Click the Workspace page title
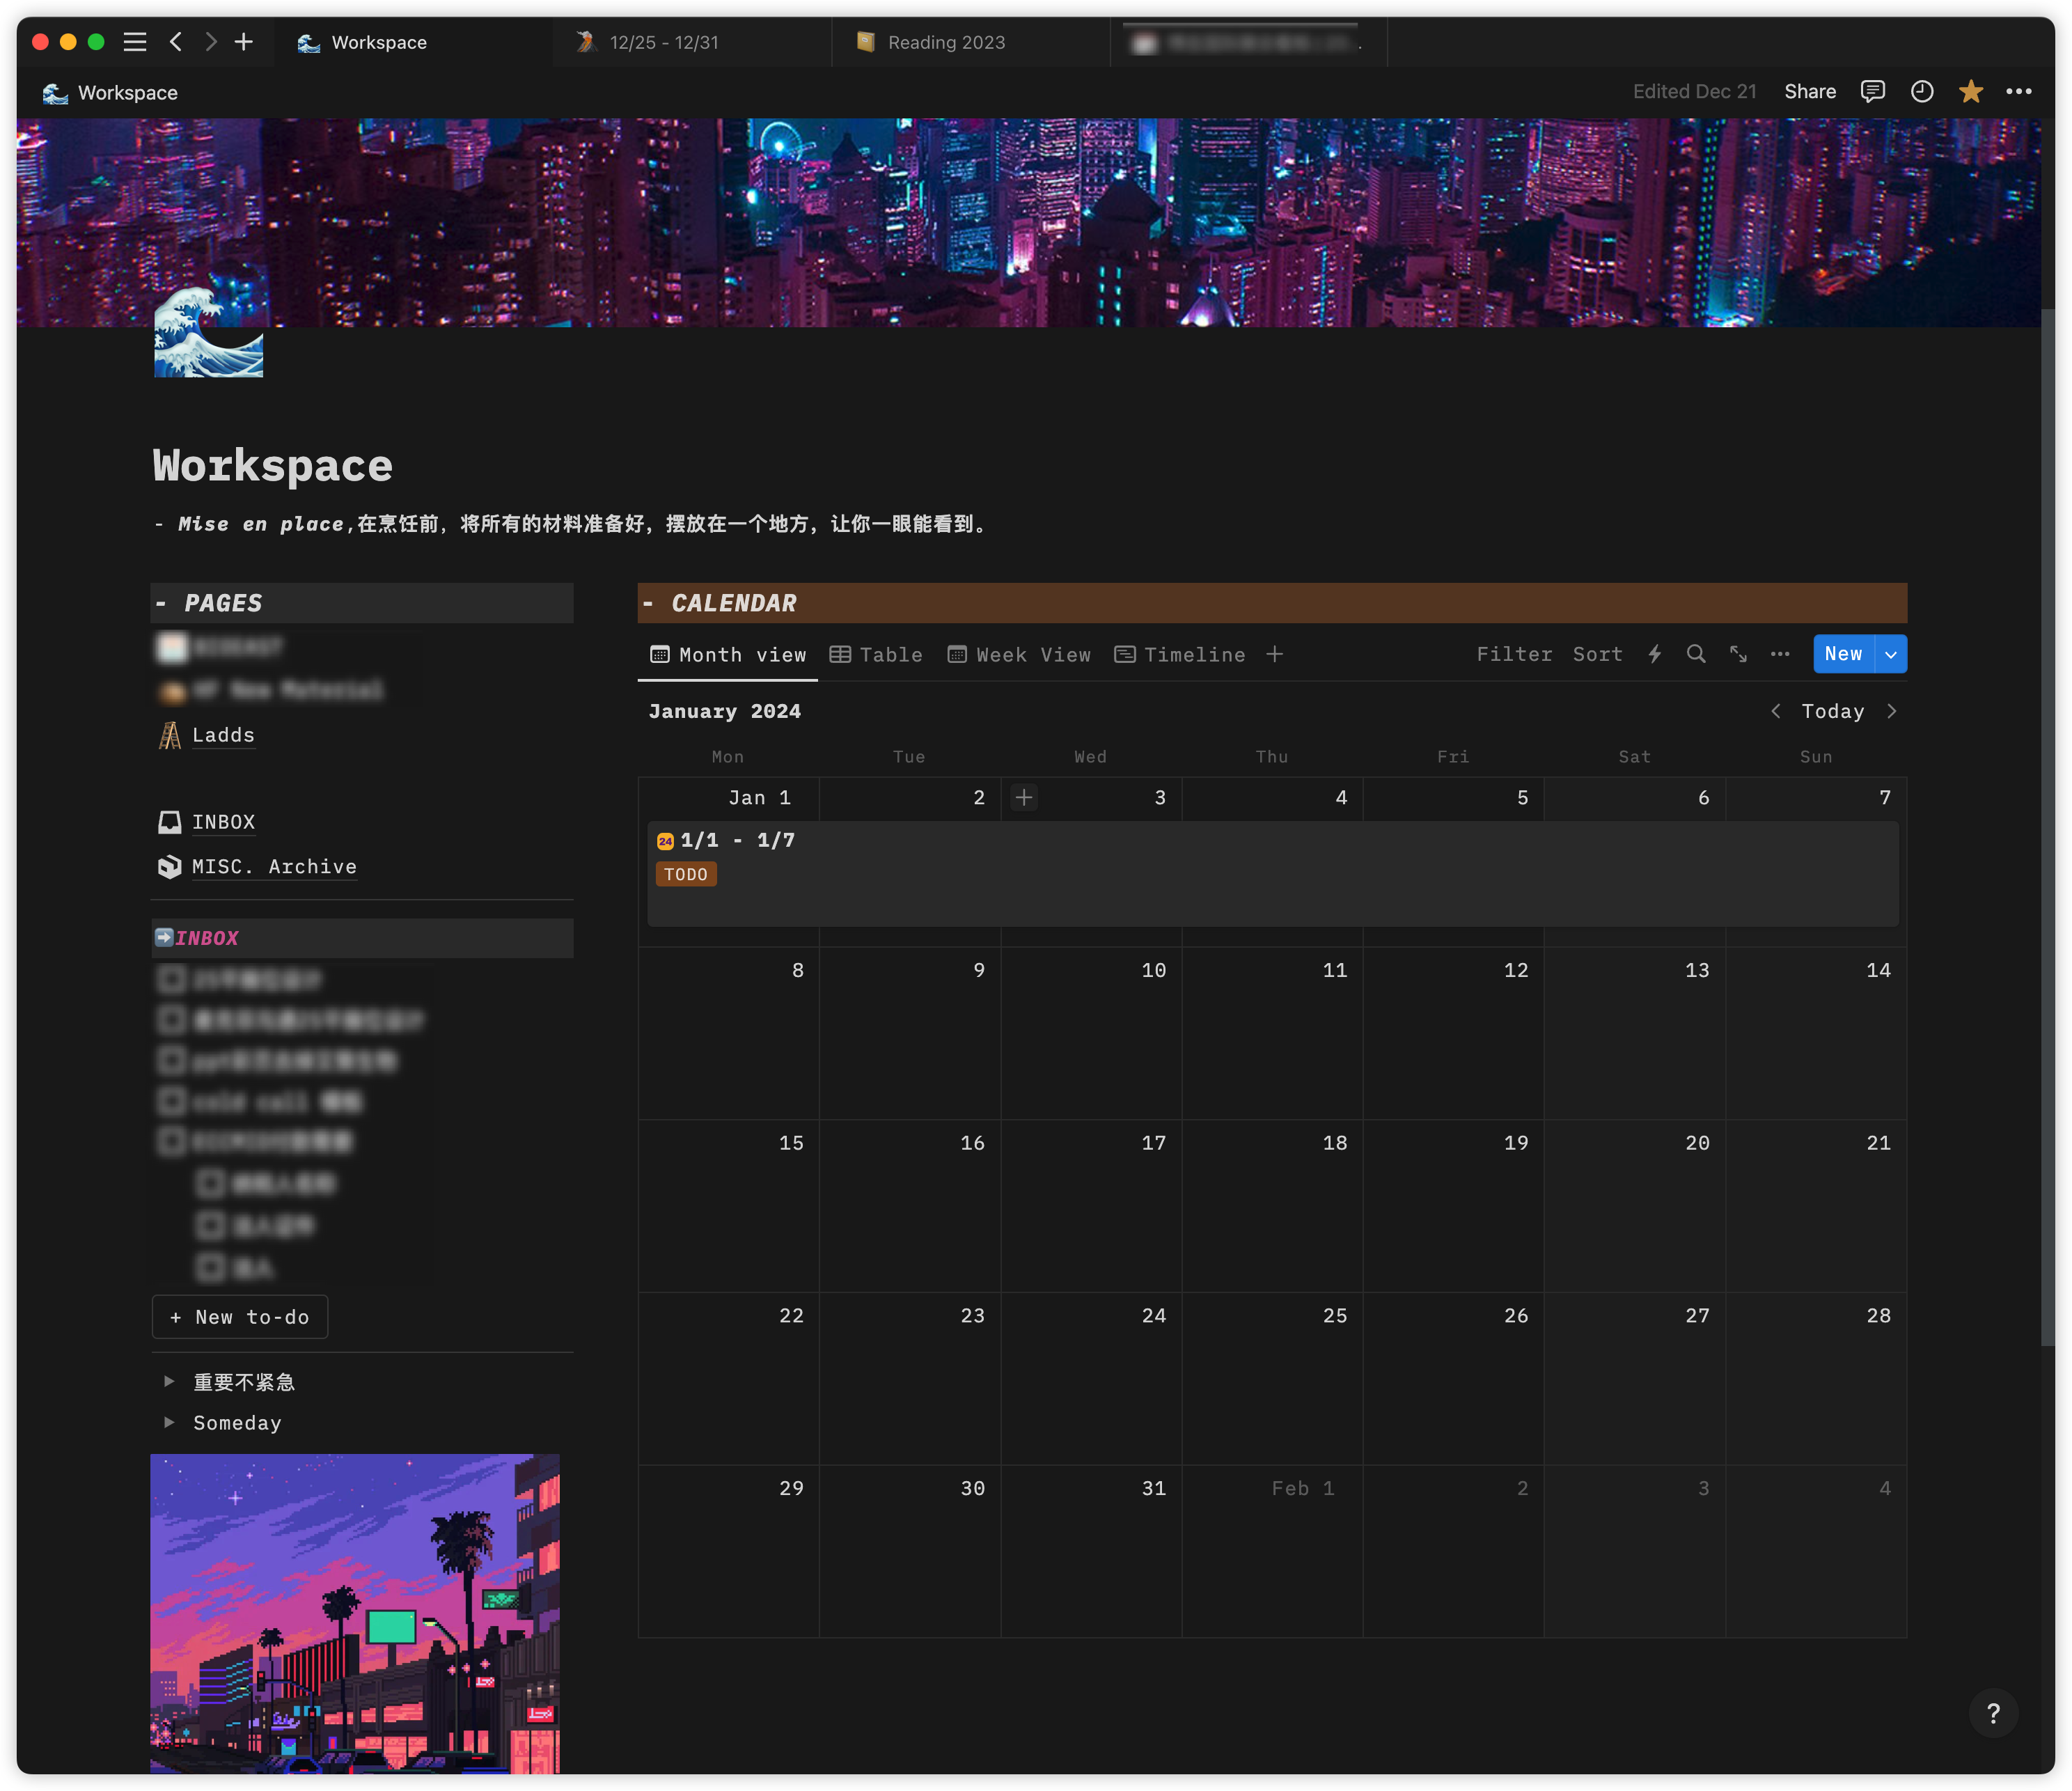2072x1791 pixels. (272, 466)
